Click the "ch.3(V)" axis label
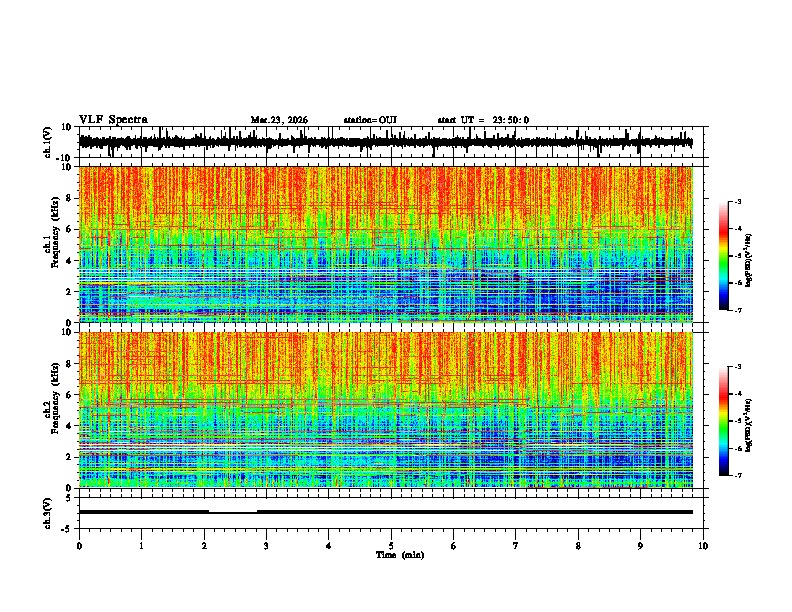Screen dimensions: 792x612 click(48, 513)
